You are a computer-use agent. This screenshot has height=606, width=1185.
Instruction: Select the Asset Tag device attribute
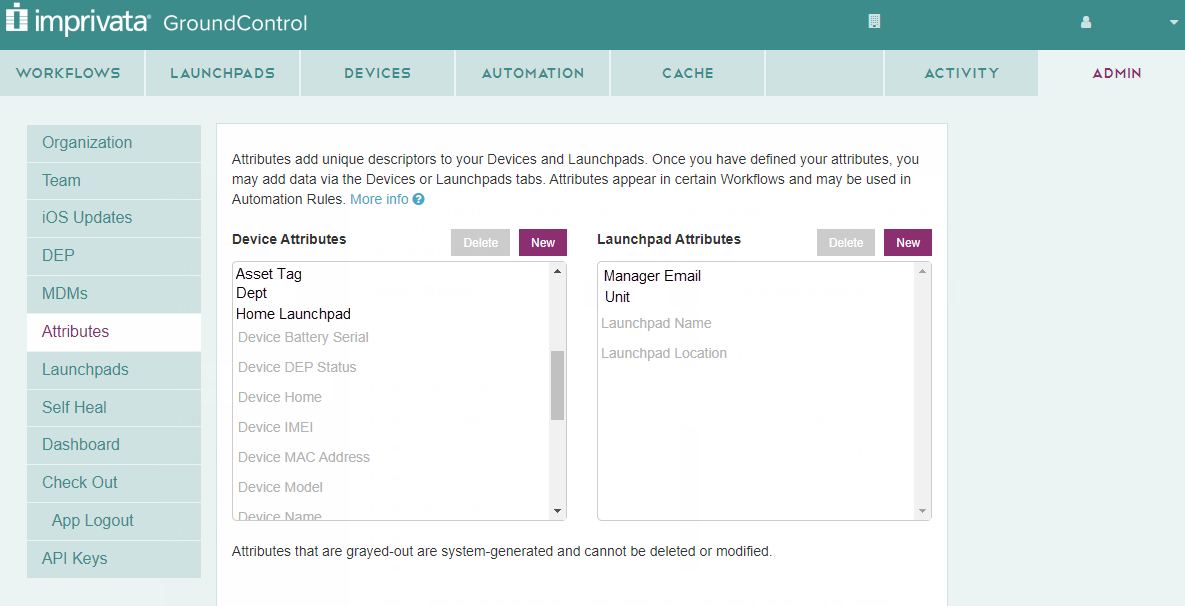[269, 274]
